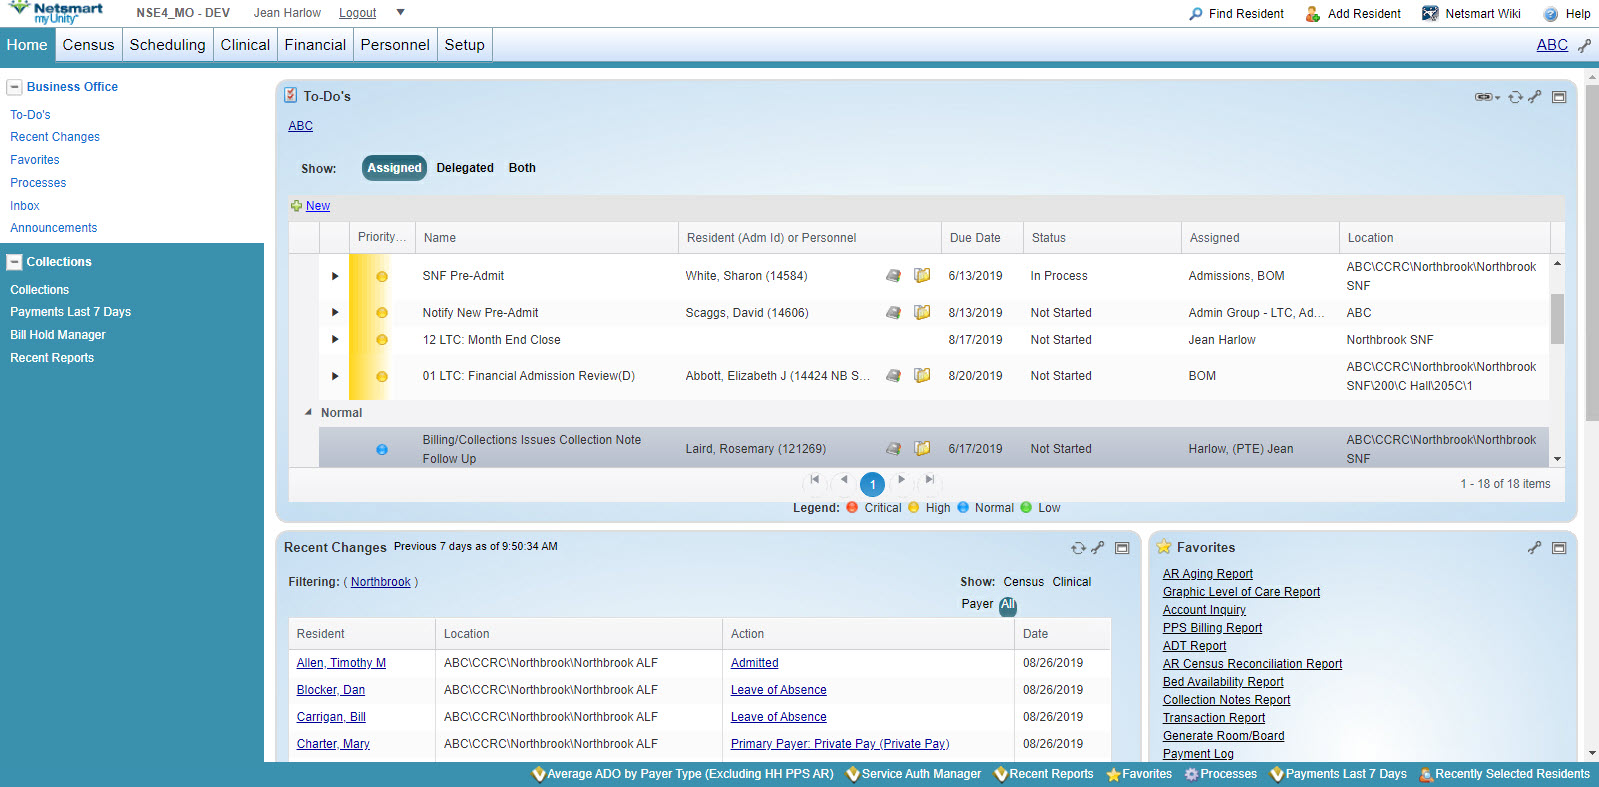Open folder icon for White, Sharon row

pos(922,275)
